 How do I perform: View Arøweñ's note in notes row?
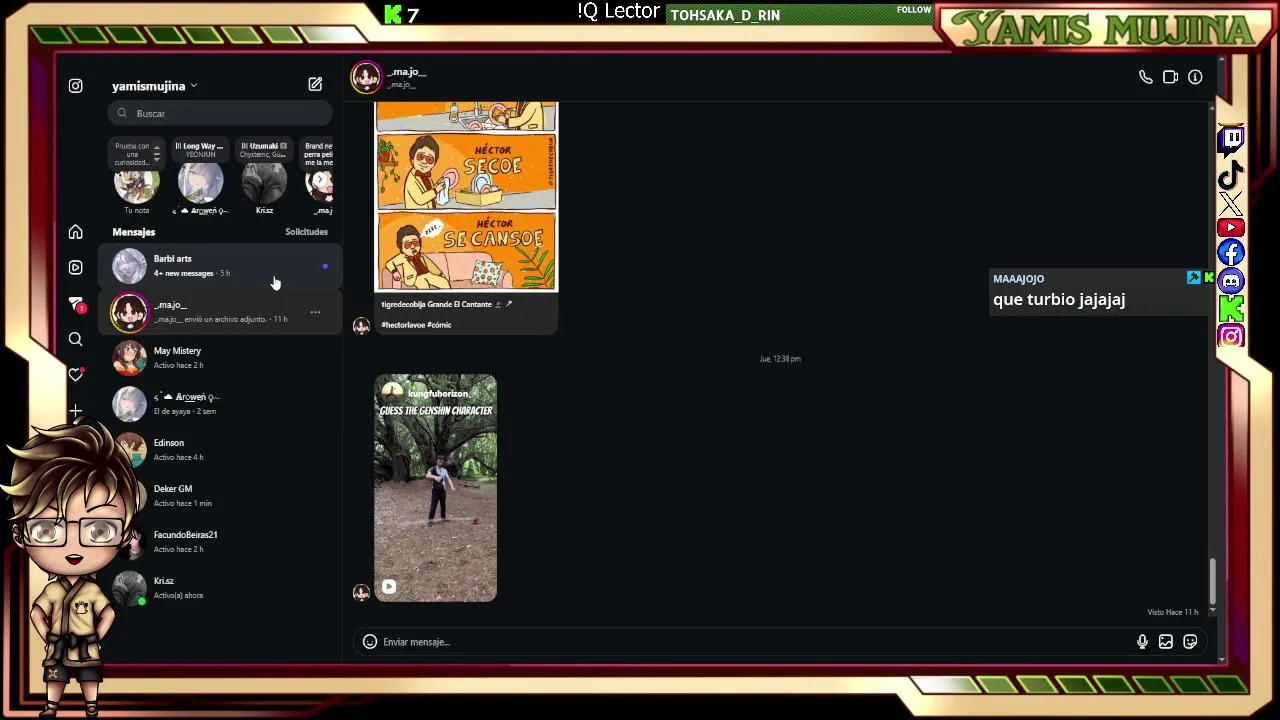[200, 178]
